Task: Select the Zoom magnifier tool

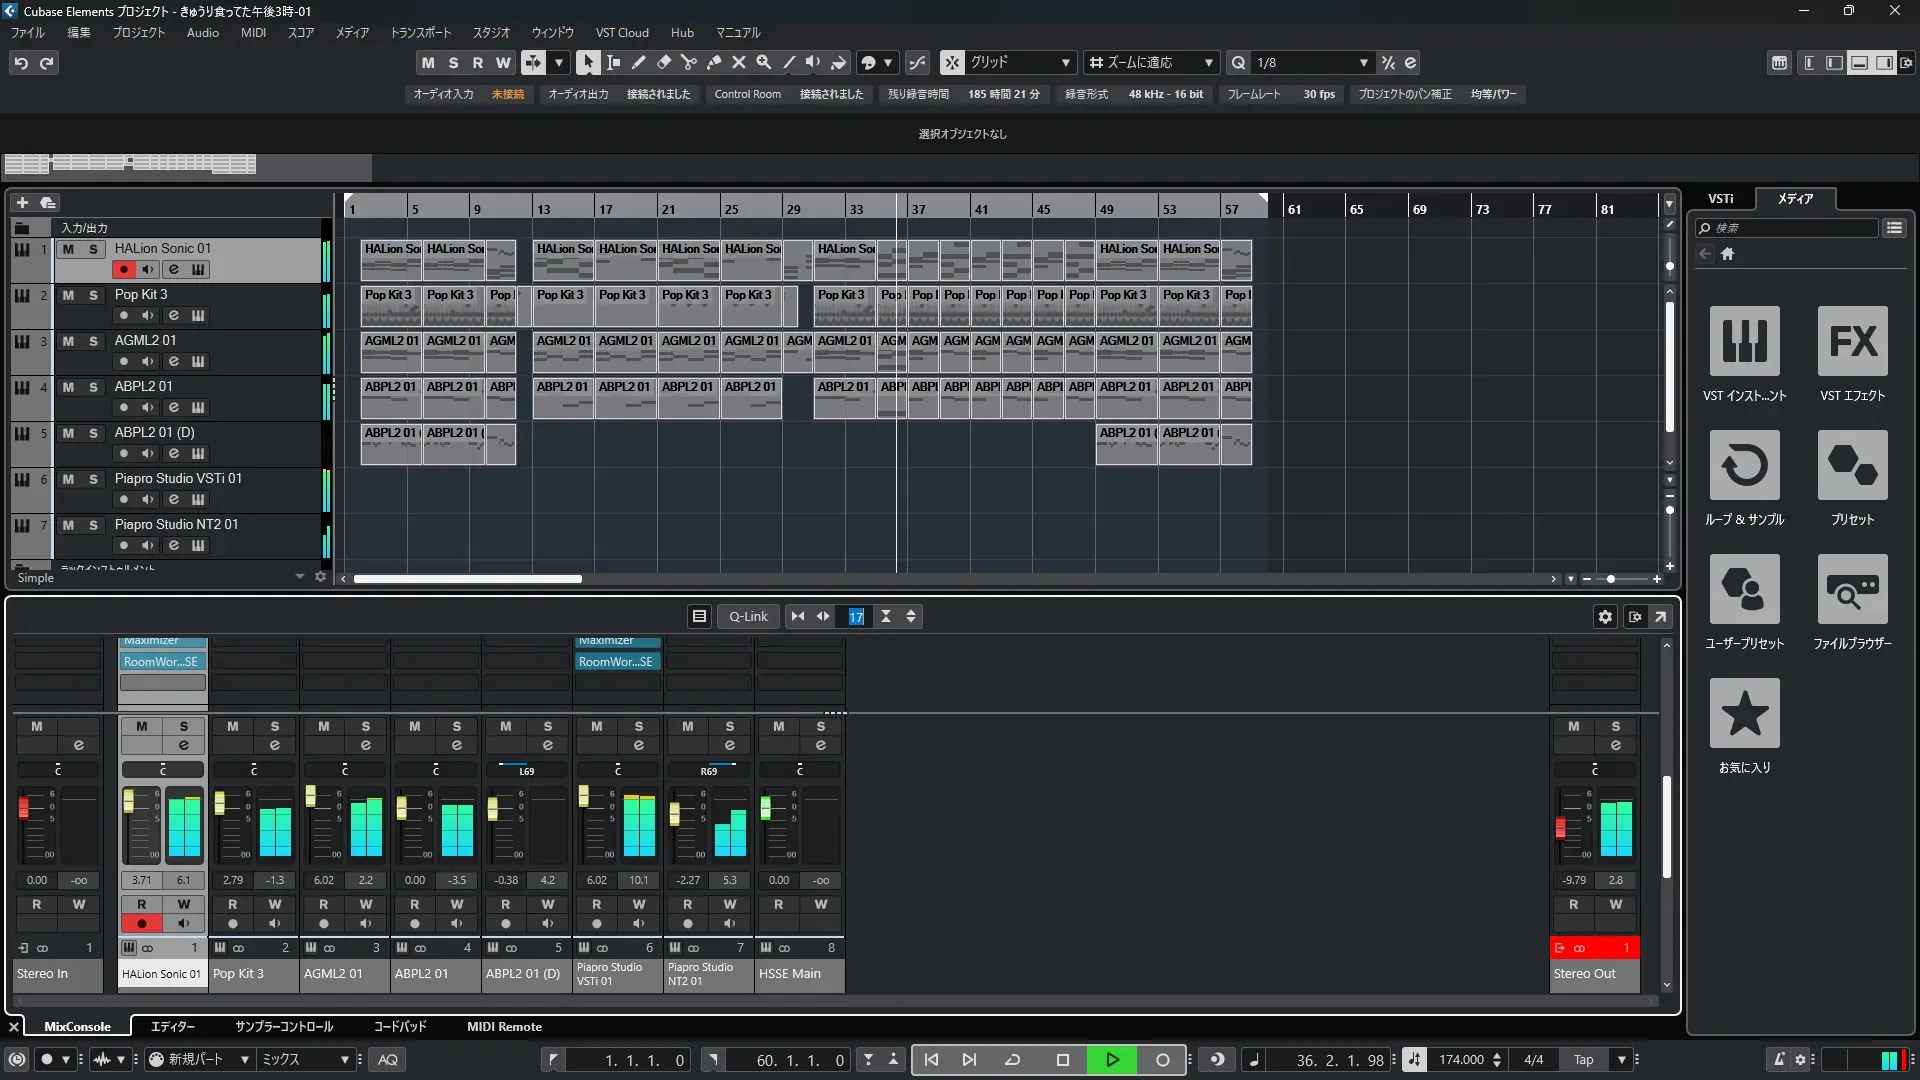Action: pos(763,62)
